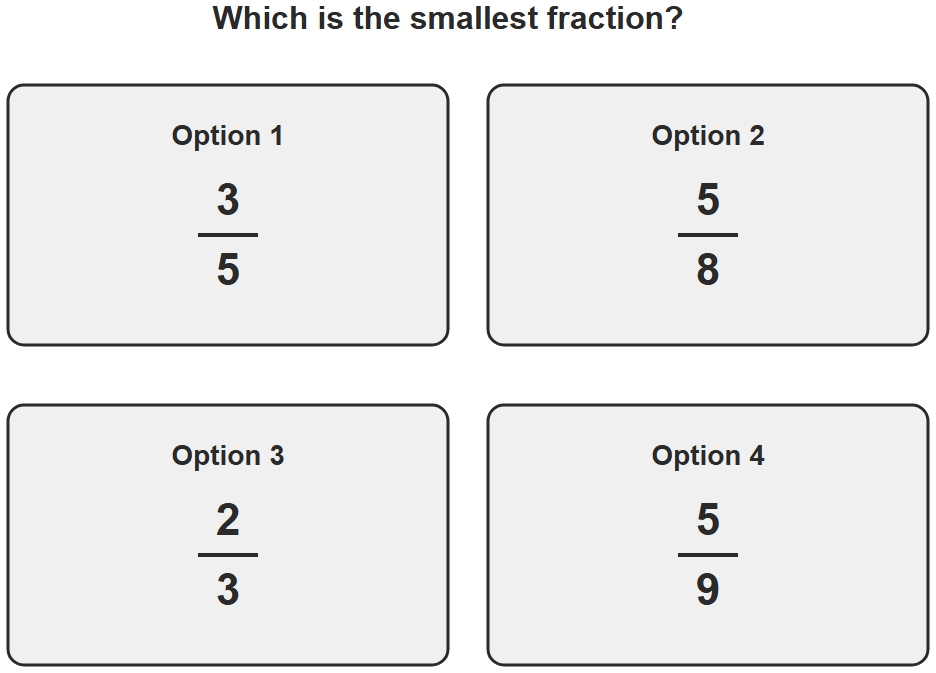The image size is (936, 673).
Task: Click numerator 3 in Option 1
Action: click(x=228, y=199)
